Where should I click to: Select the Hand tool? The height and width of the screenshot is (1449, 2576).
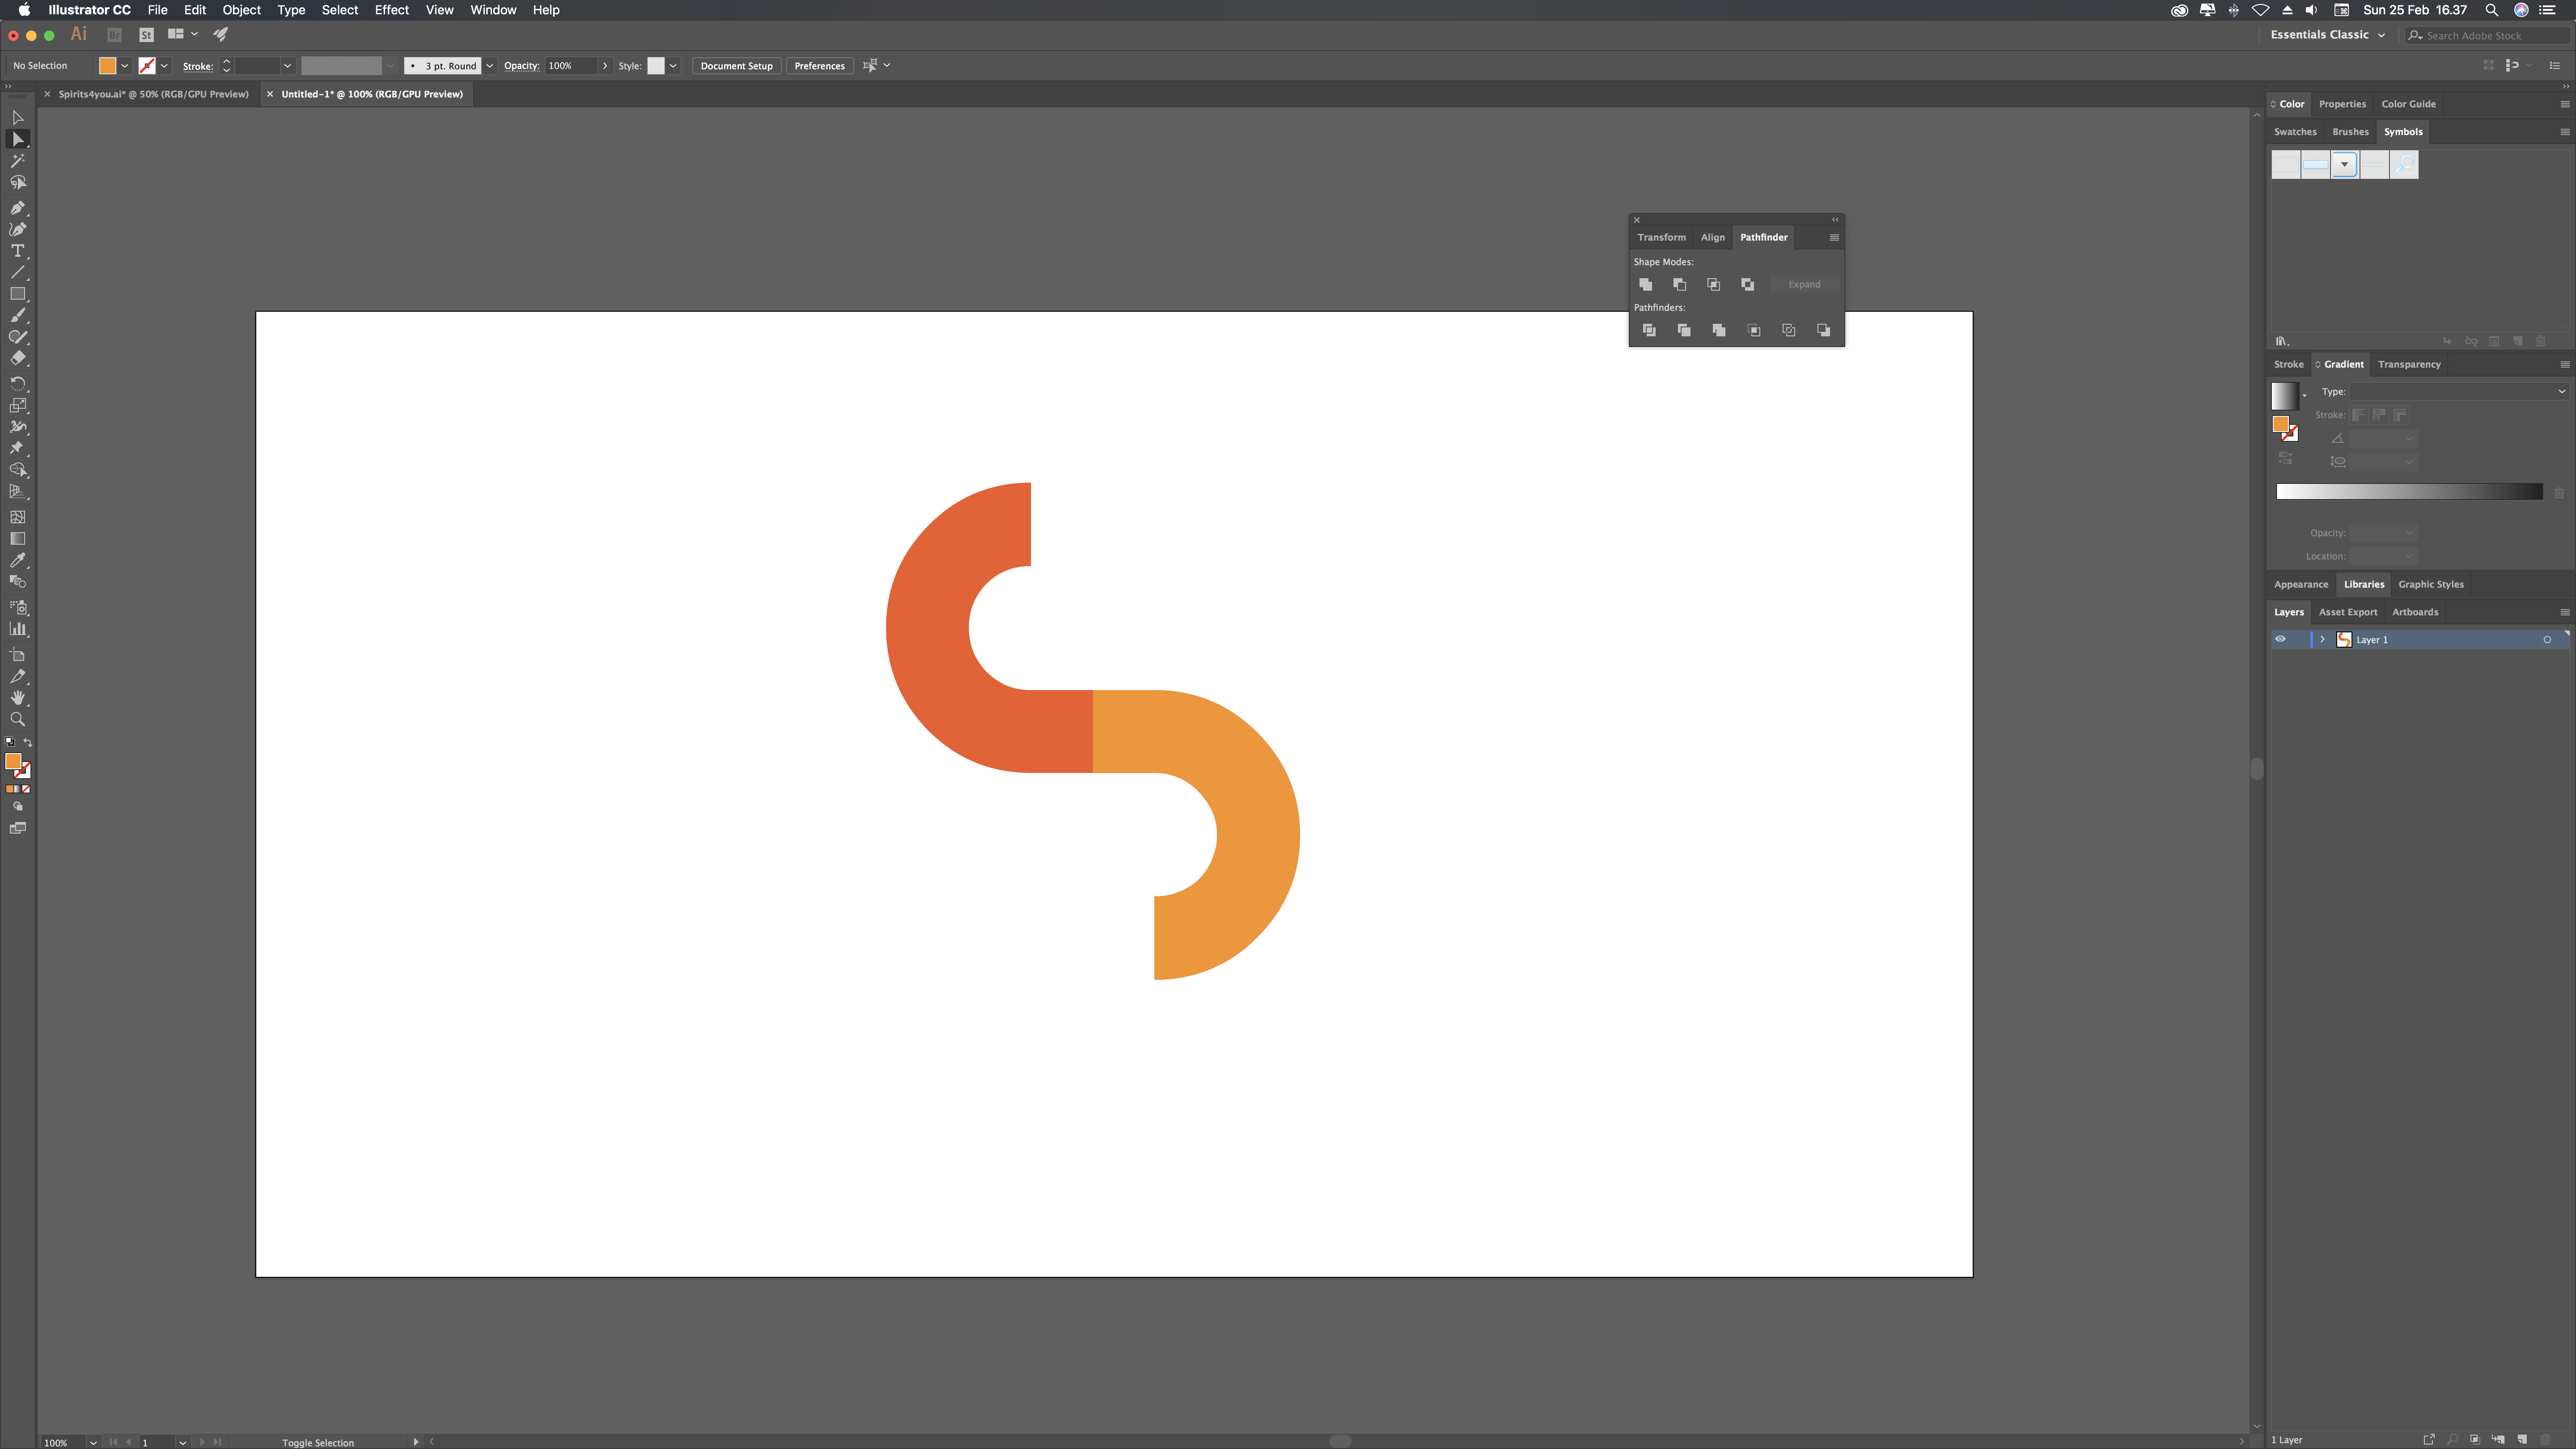pos(17,697)
